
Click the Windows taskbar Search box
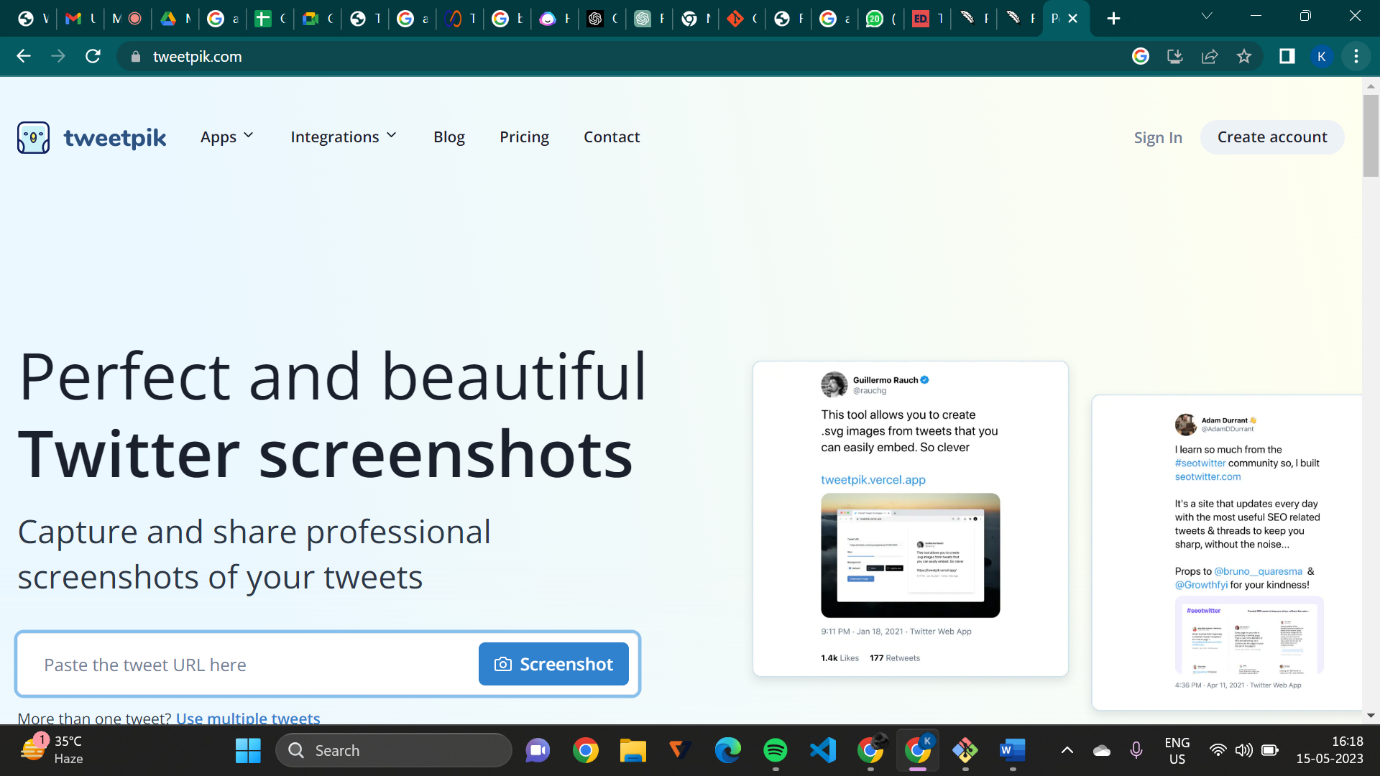[393, 750]
